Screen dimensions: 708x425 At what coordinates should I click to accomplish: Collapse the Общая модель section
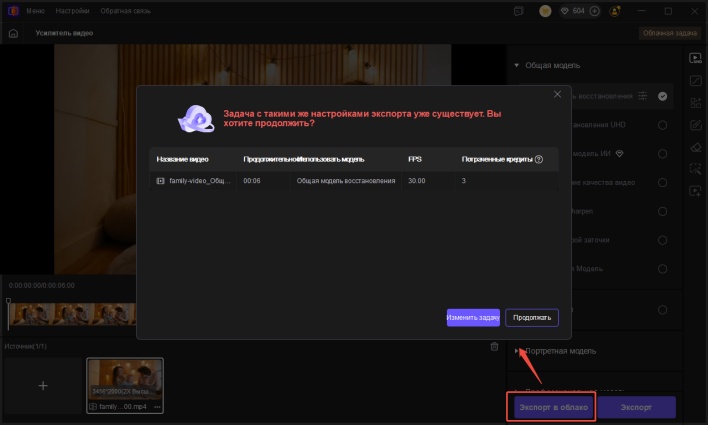517,66
